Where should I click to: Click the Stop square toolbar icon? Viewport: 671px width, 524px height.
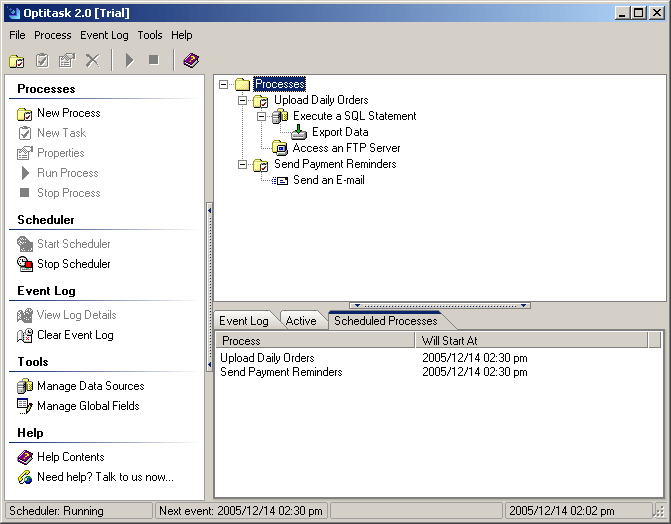[154, 60]
